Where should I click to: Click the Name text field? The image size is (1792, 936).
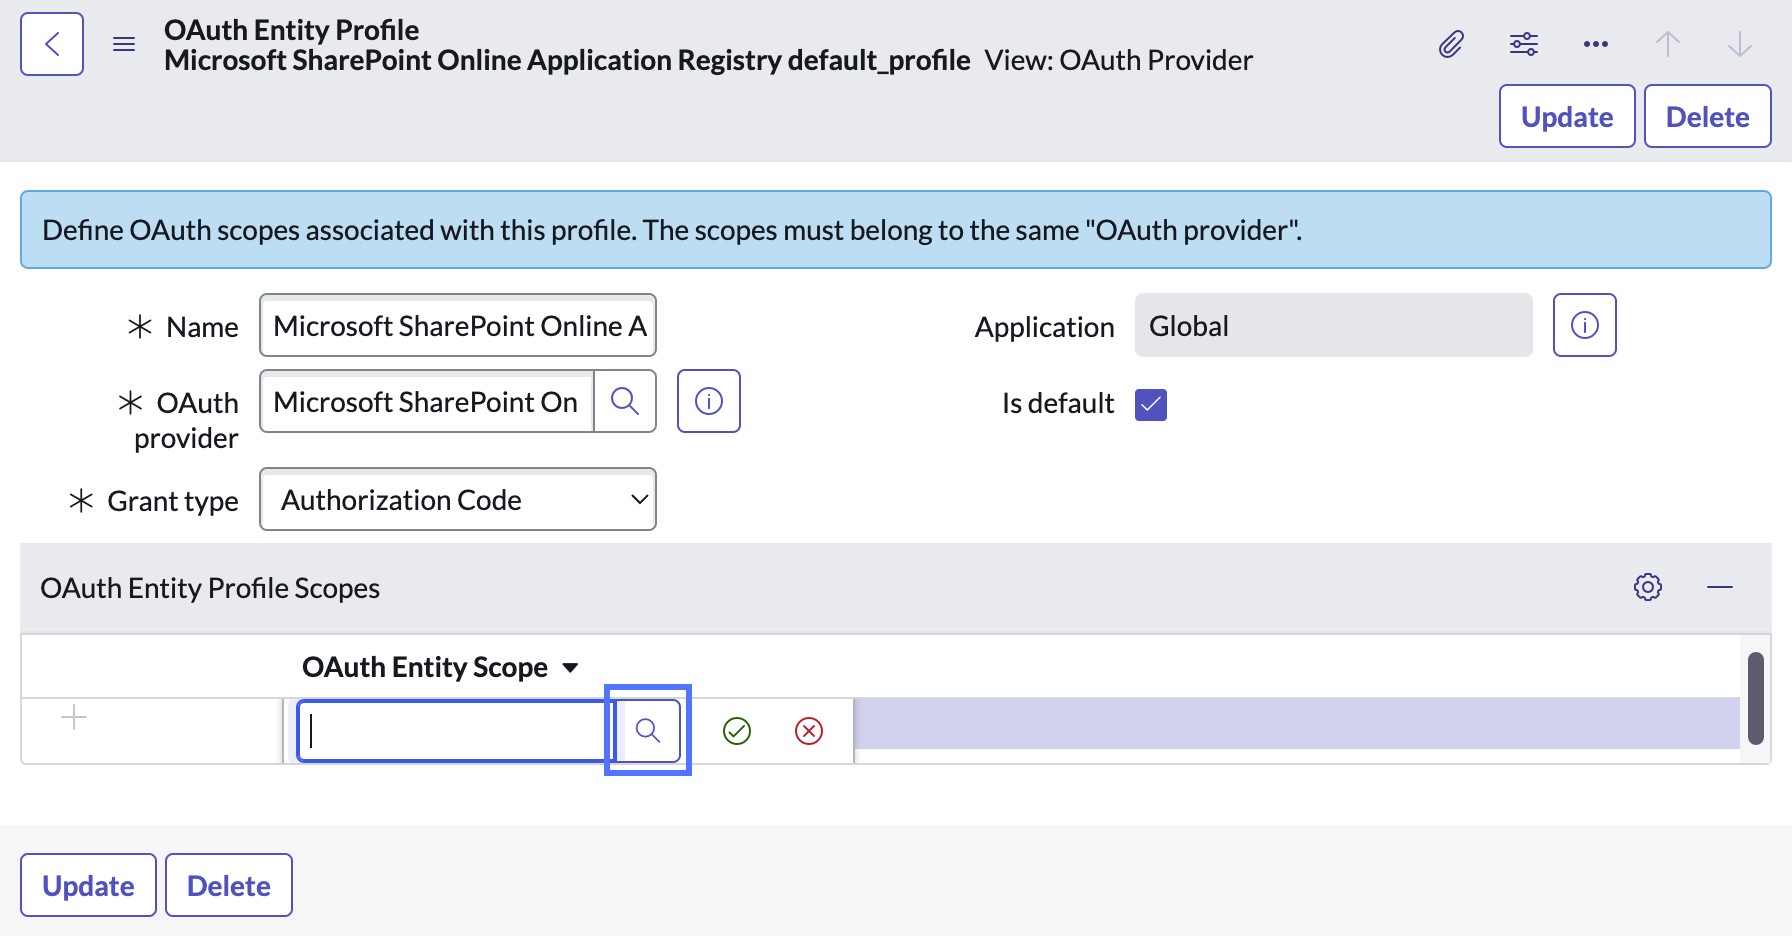pyautogui.click(x=458, y=325)
